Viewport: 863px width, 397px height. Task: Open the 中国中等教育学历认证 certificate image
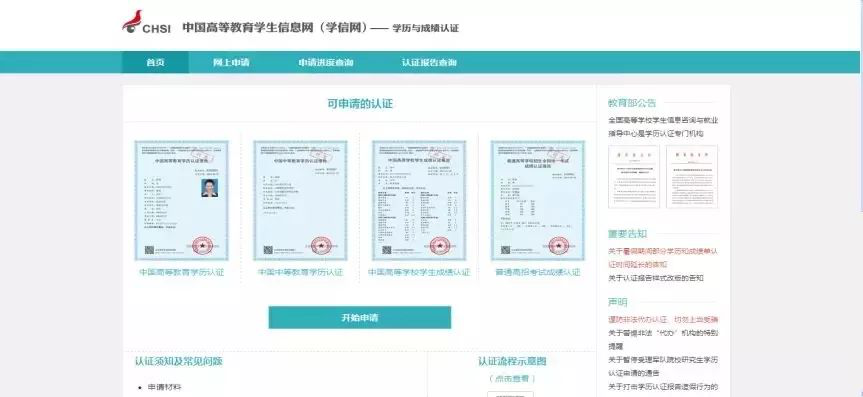click(x=301, y=200)
